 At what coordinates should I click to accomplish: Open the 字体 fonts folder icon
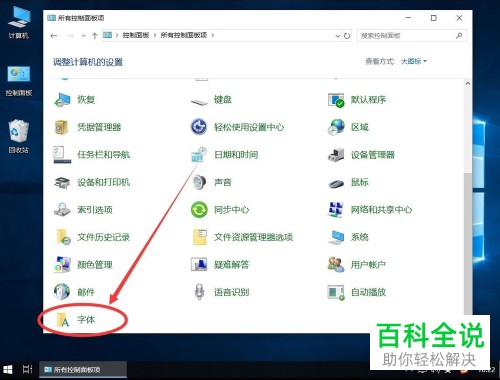[63, 320]
